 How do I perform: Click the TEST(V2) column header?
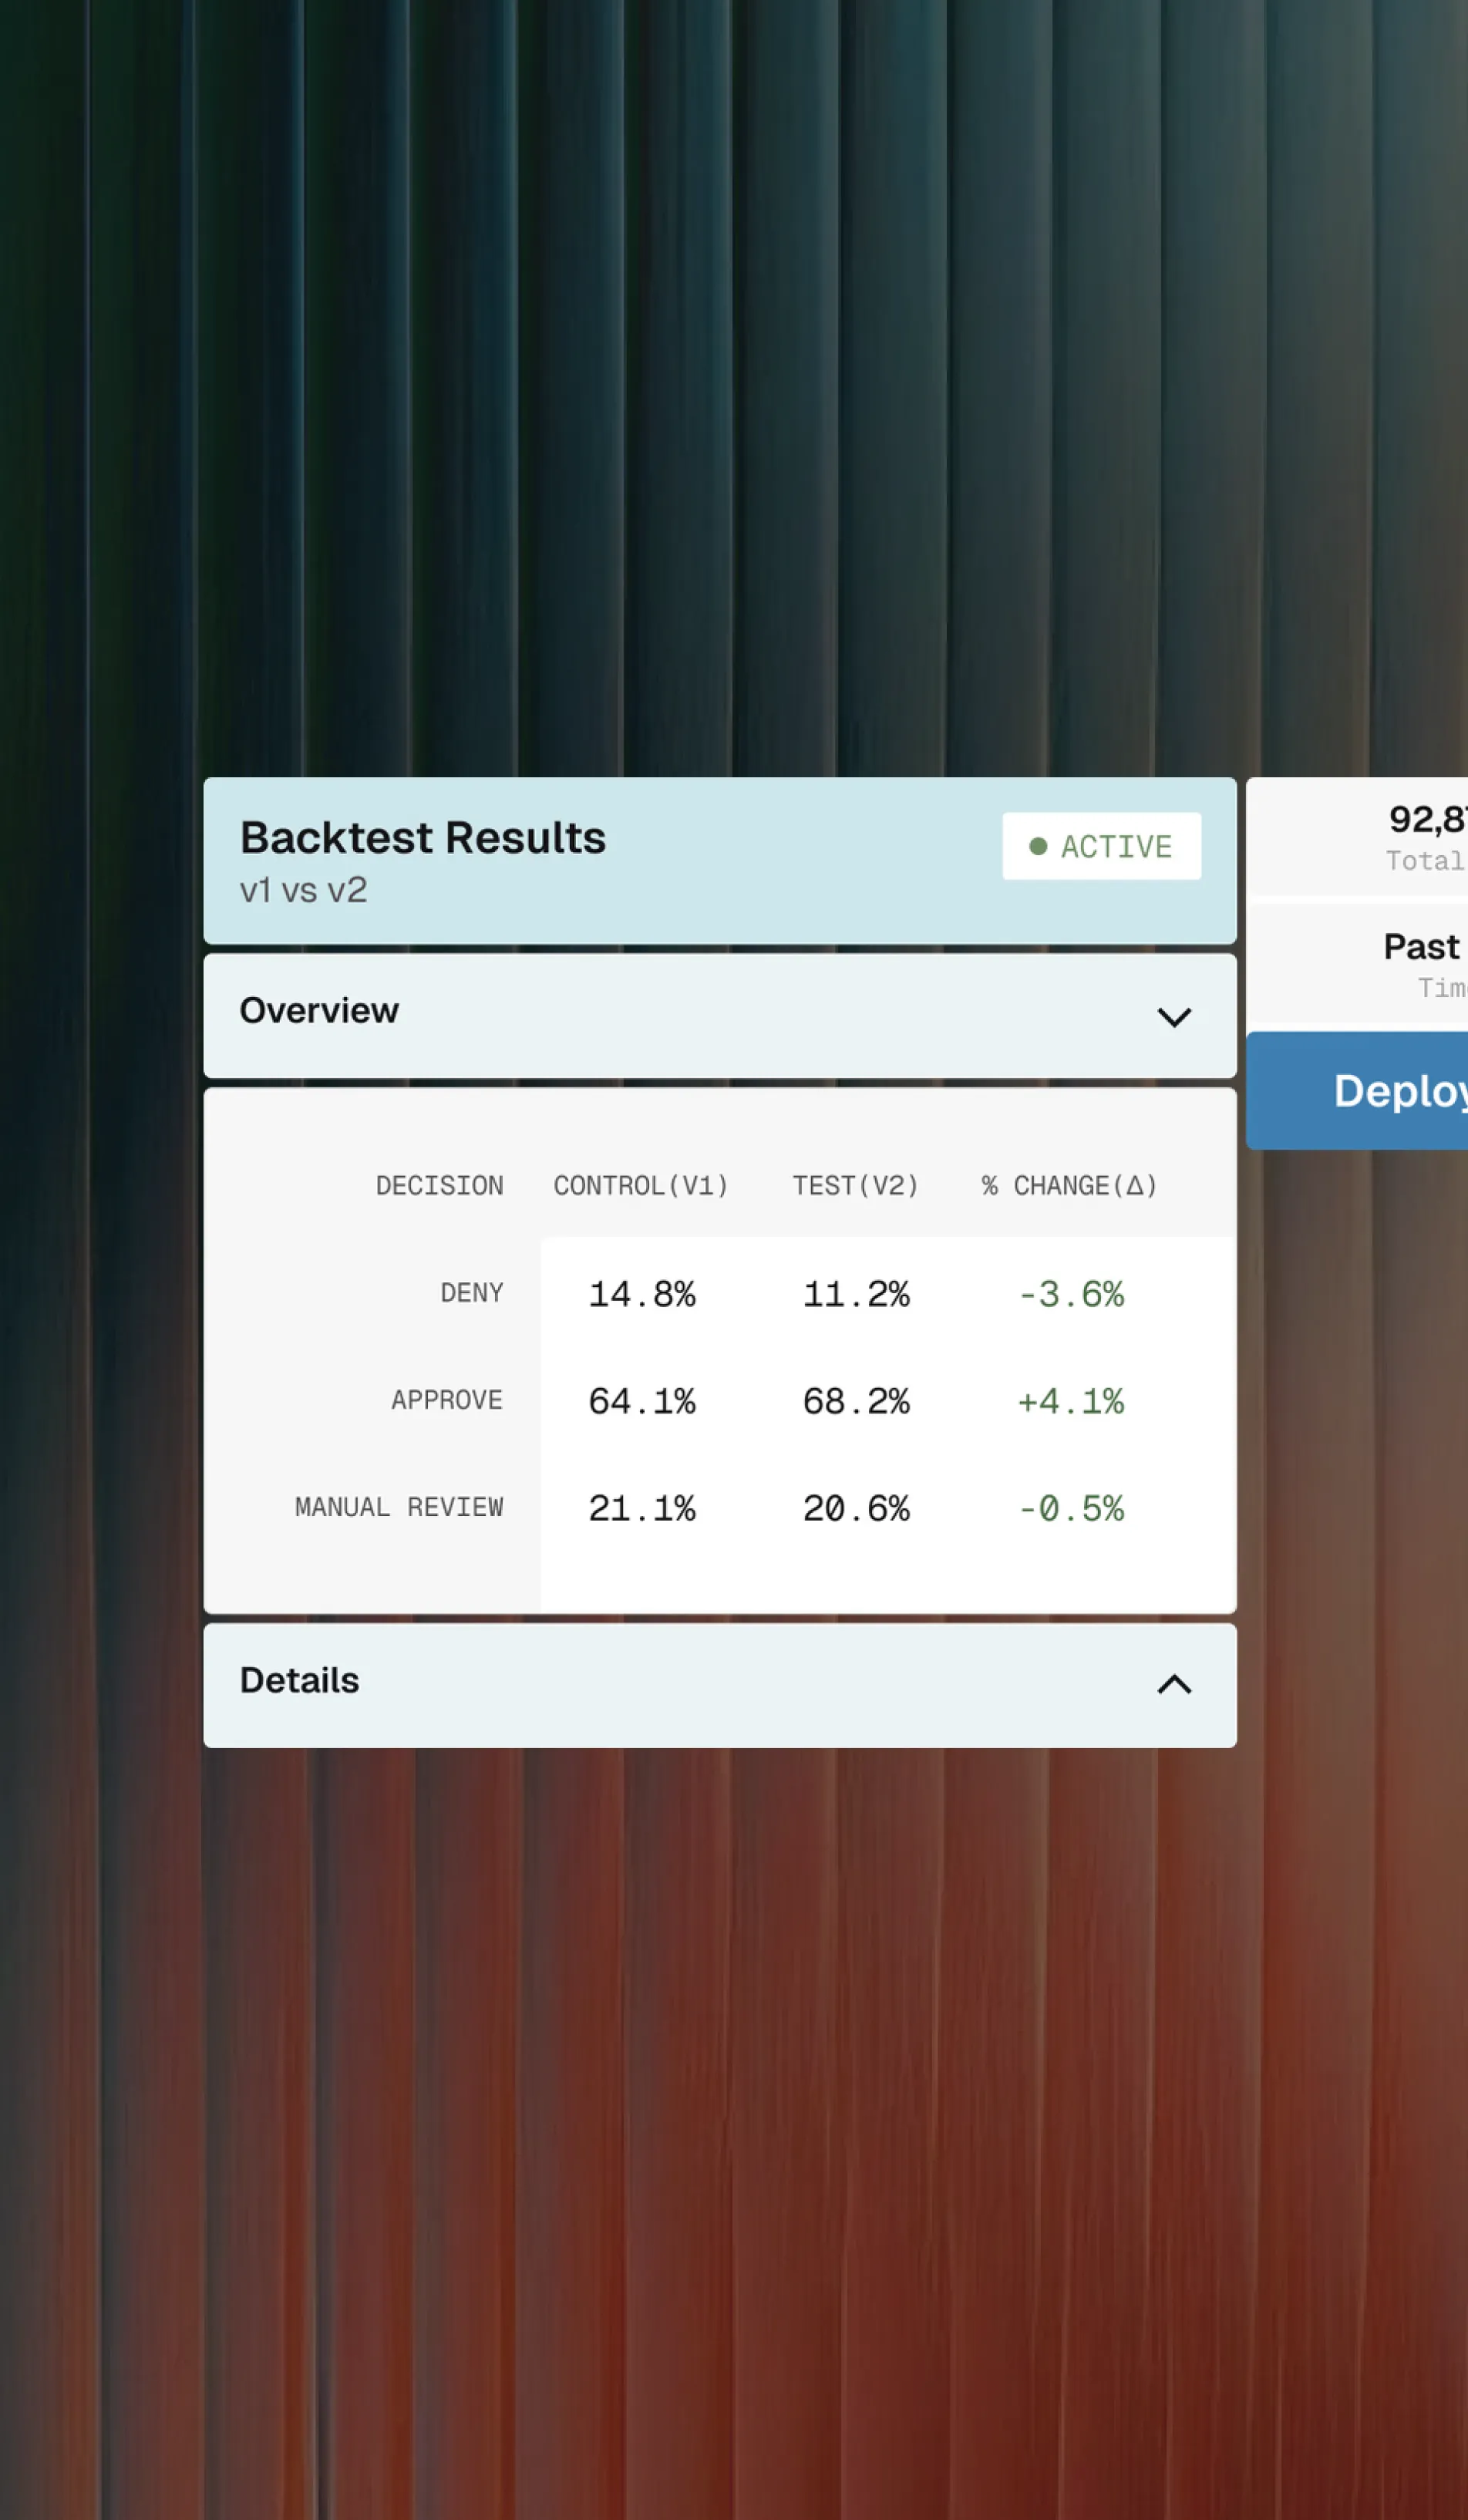click(855, 1186)
